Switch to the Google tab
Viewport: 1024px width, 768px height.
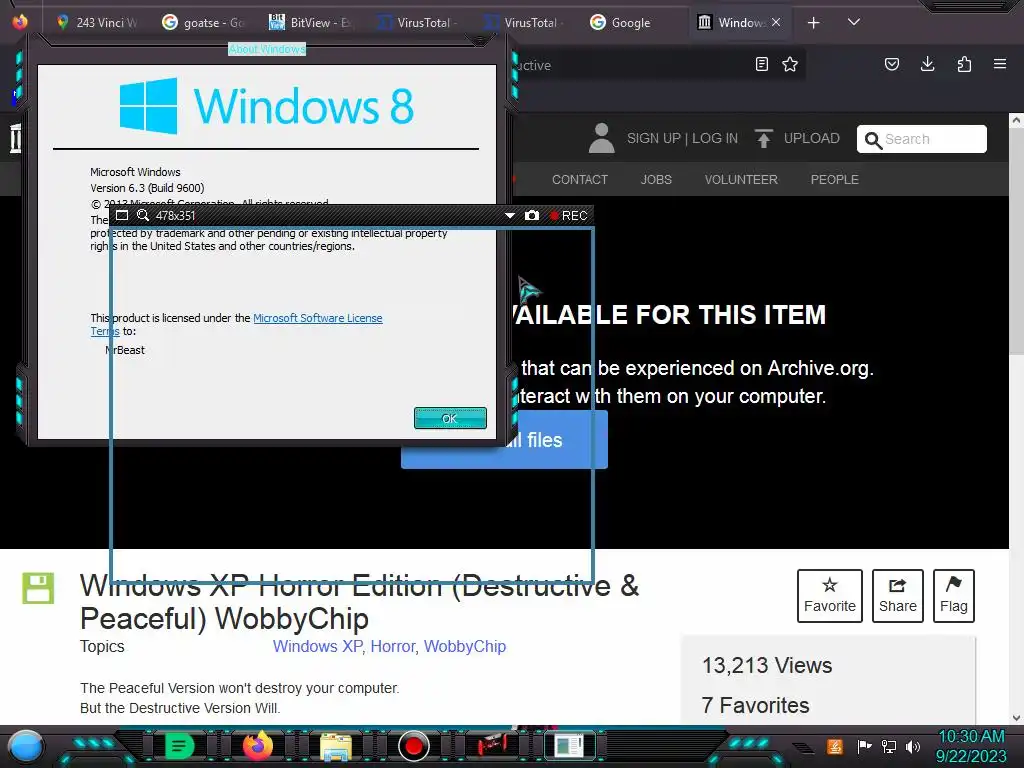click(x=631, y=22)
